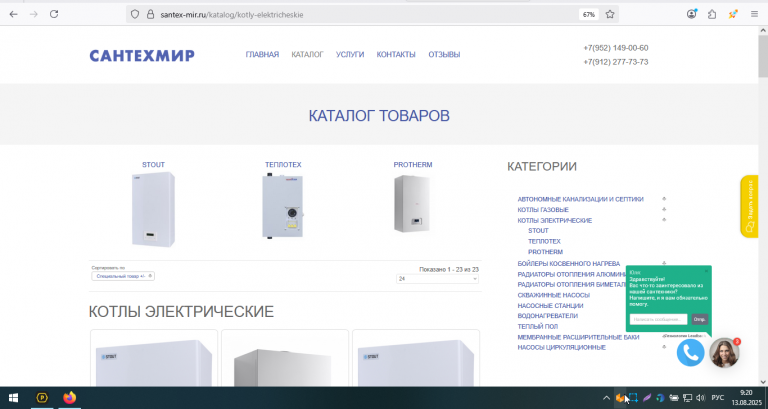Click the yellow ask-a-question side tab

point(749,206)
